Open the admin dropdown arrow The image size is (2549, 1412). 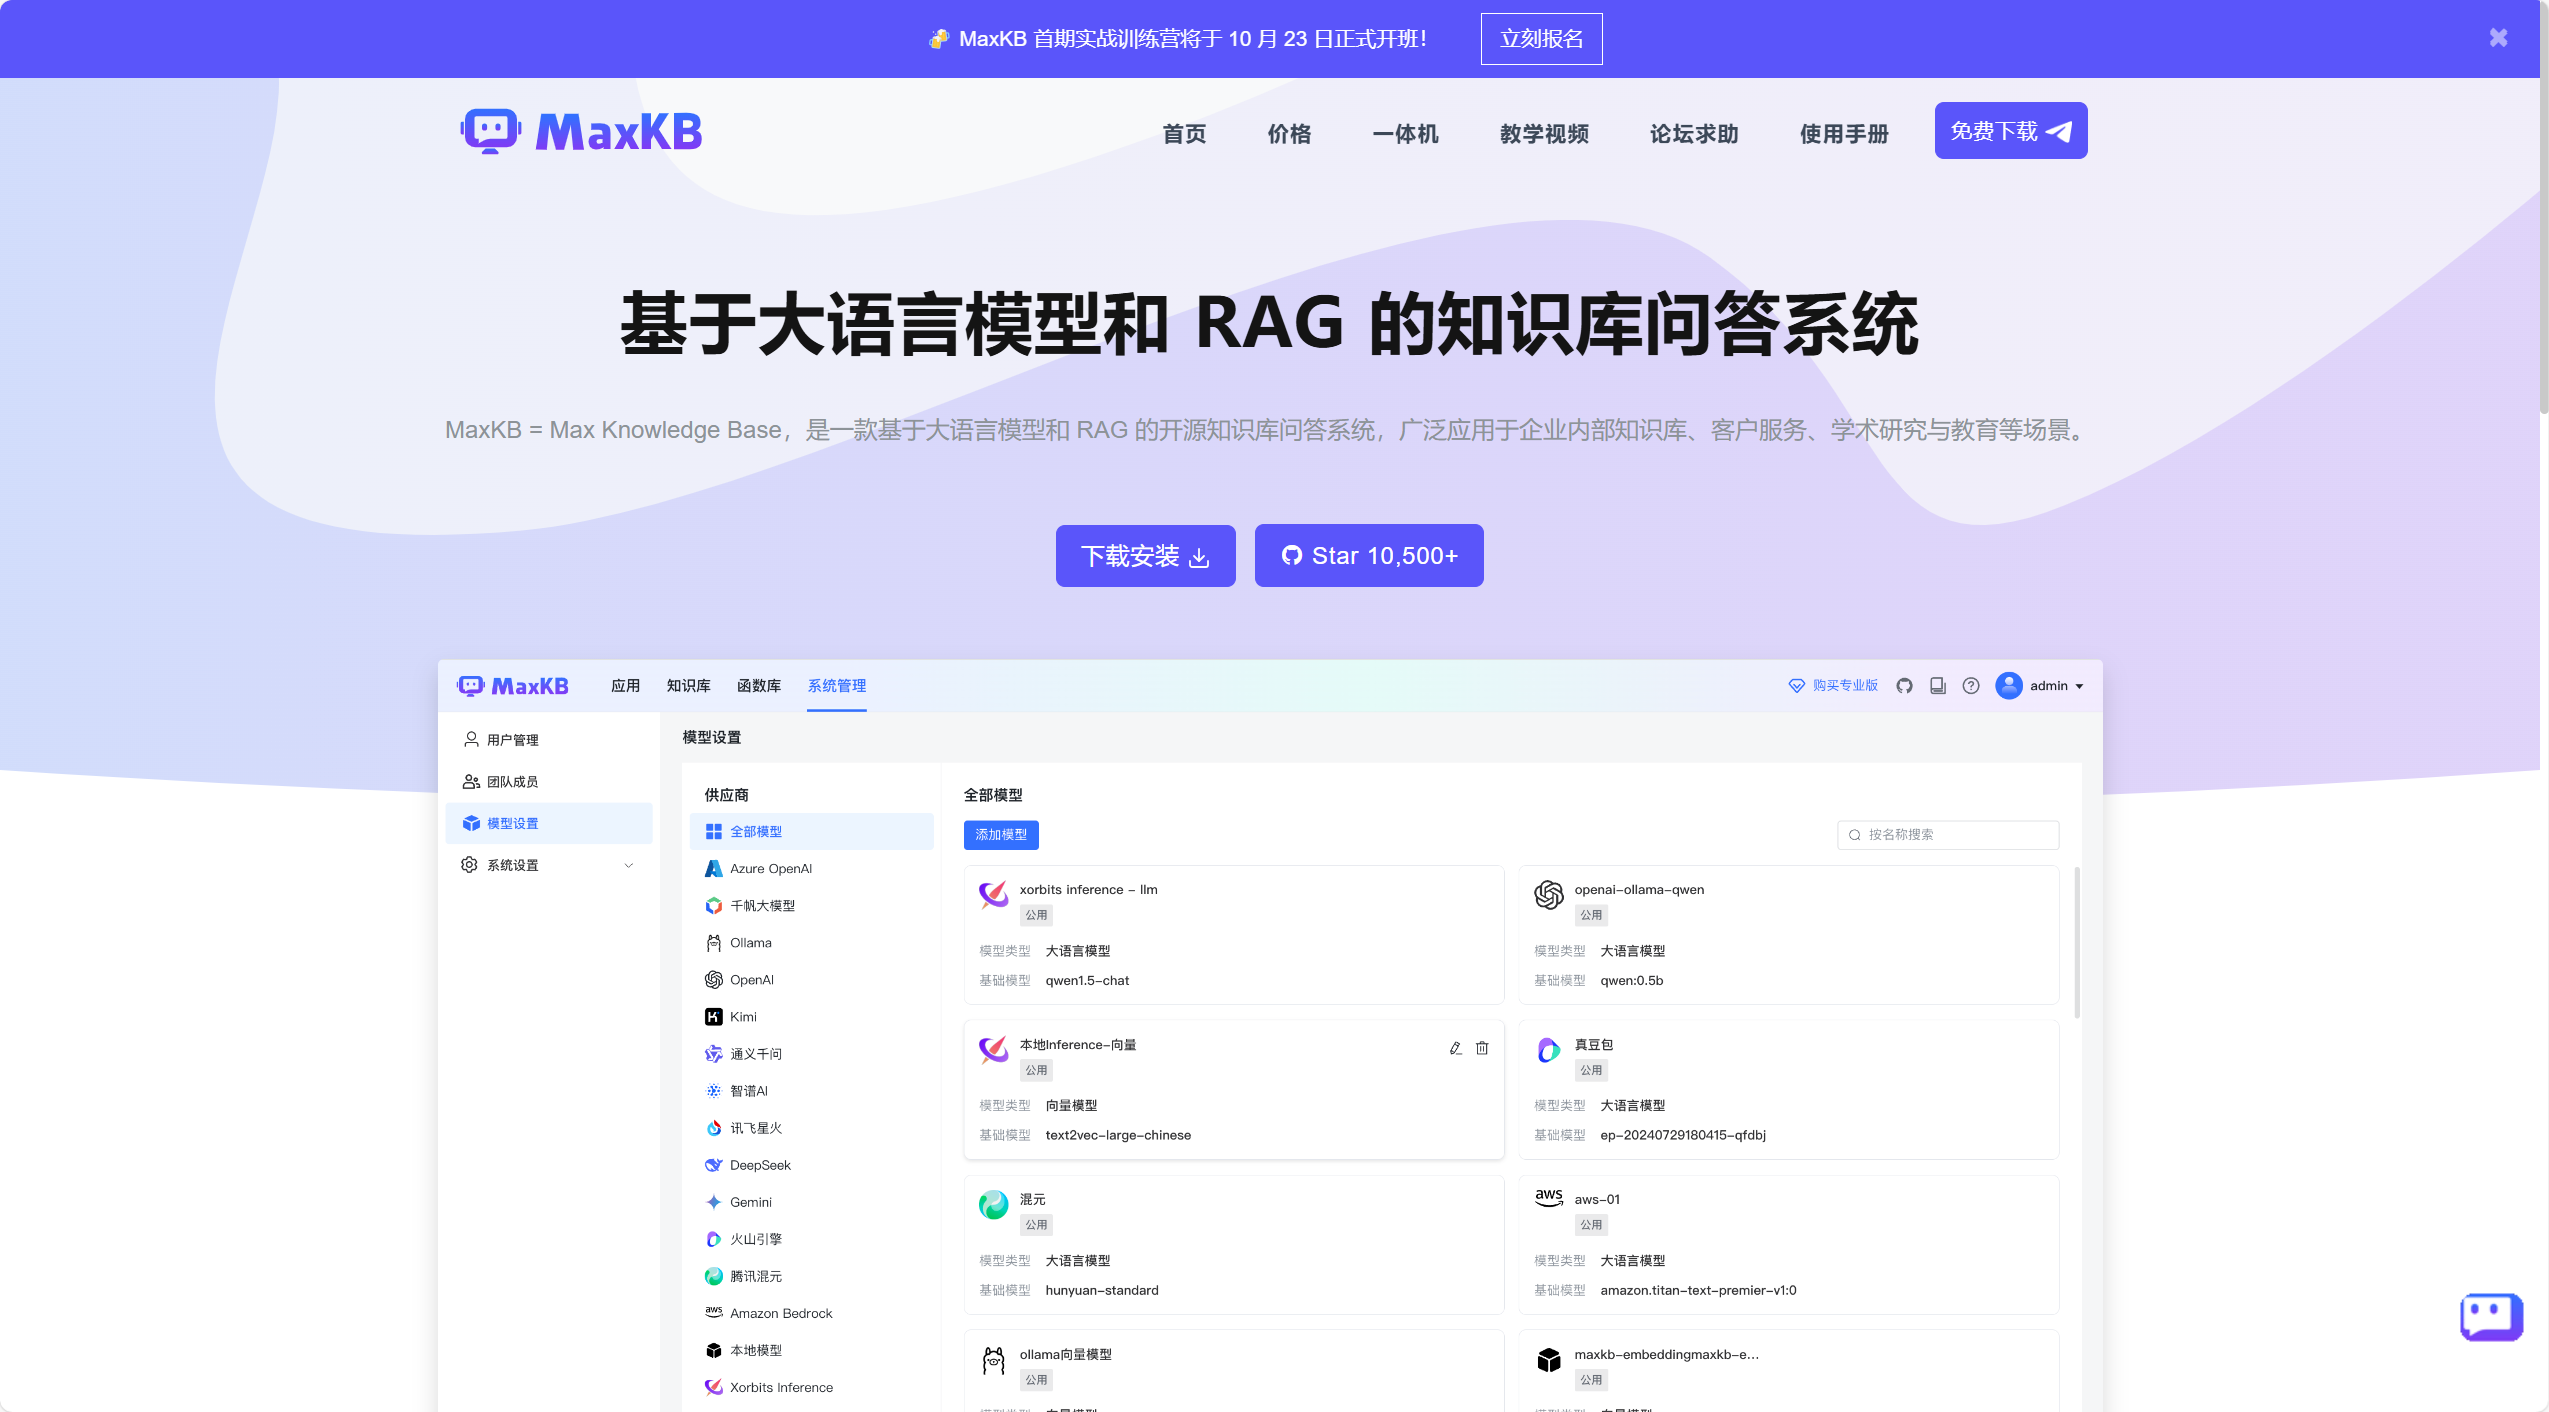point(2080,687)
